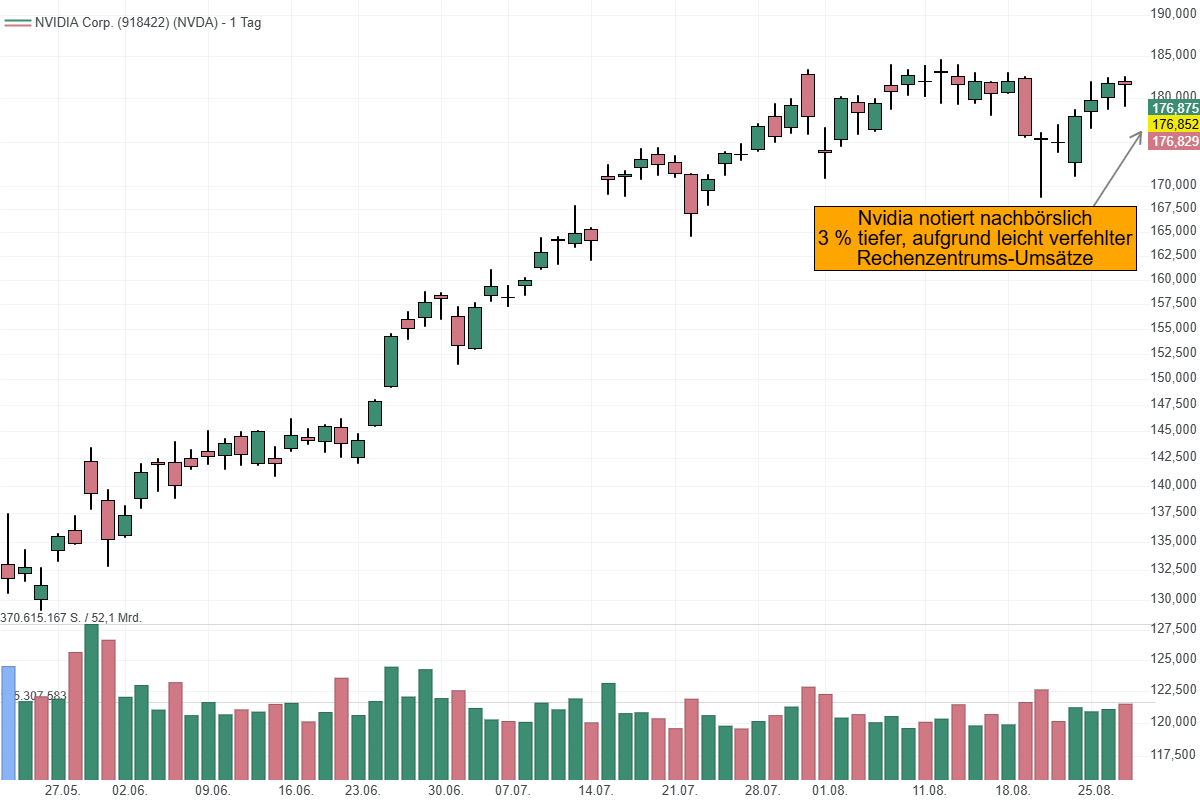
Task: Select the 27.05. date on time axis
Action: 63,790
